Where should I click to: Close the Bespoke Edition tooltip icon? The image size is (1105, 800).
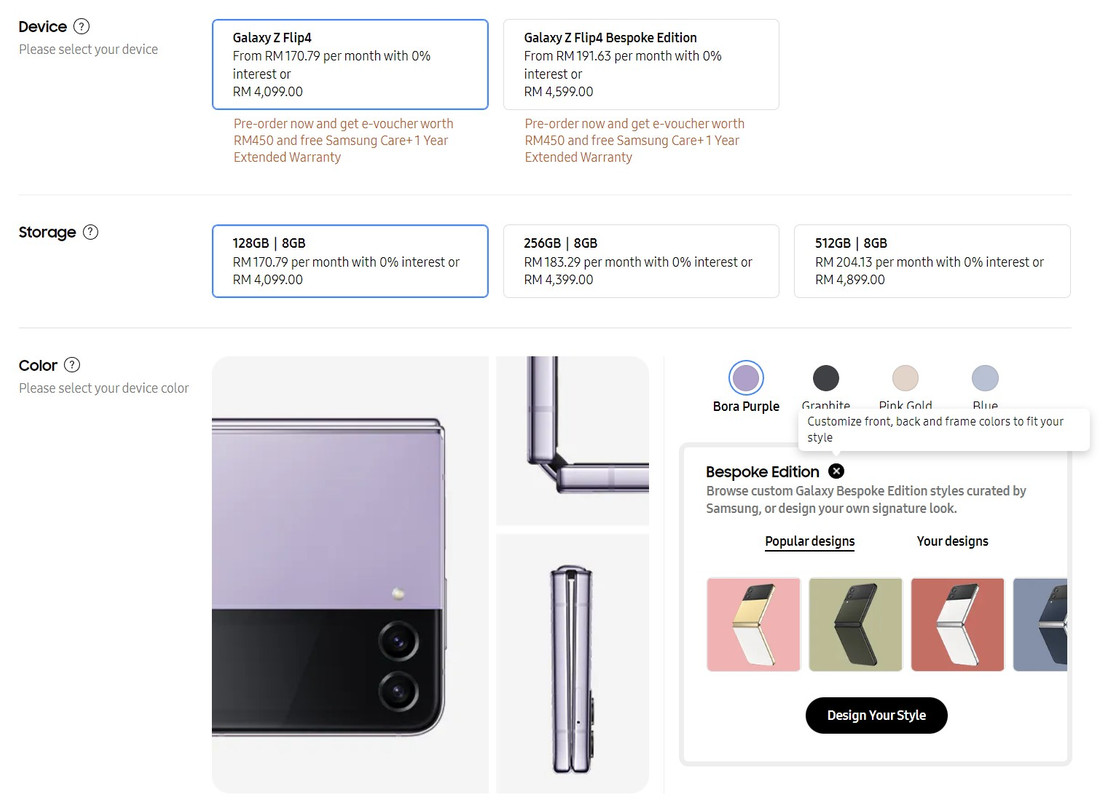pyautogui.click(x=837, y=471)
